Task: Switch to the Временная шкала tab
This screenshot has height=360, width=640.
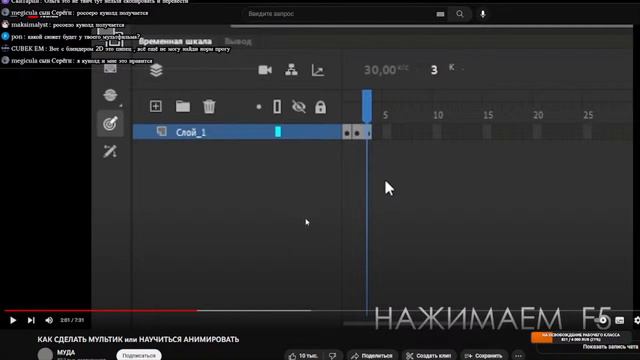Action: click(x=175, y=41)
